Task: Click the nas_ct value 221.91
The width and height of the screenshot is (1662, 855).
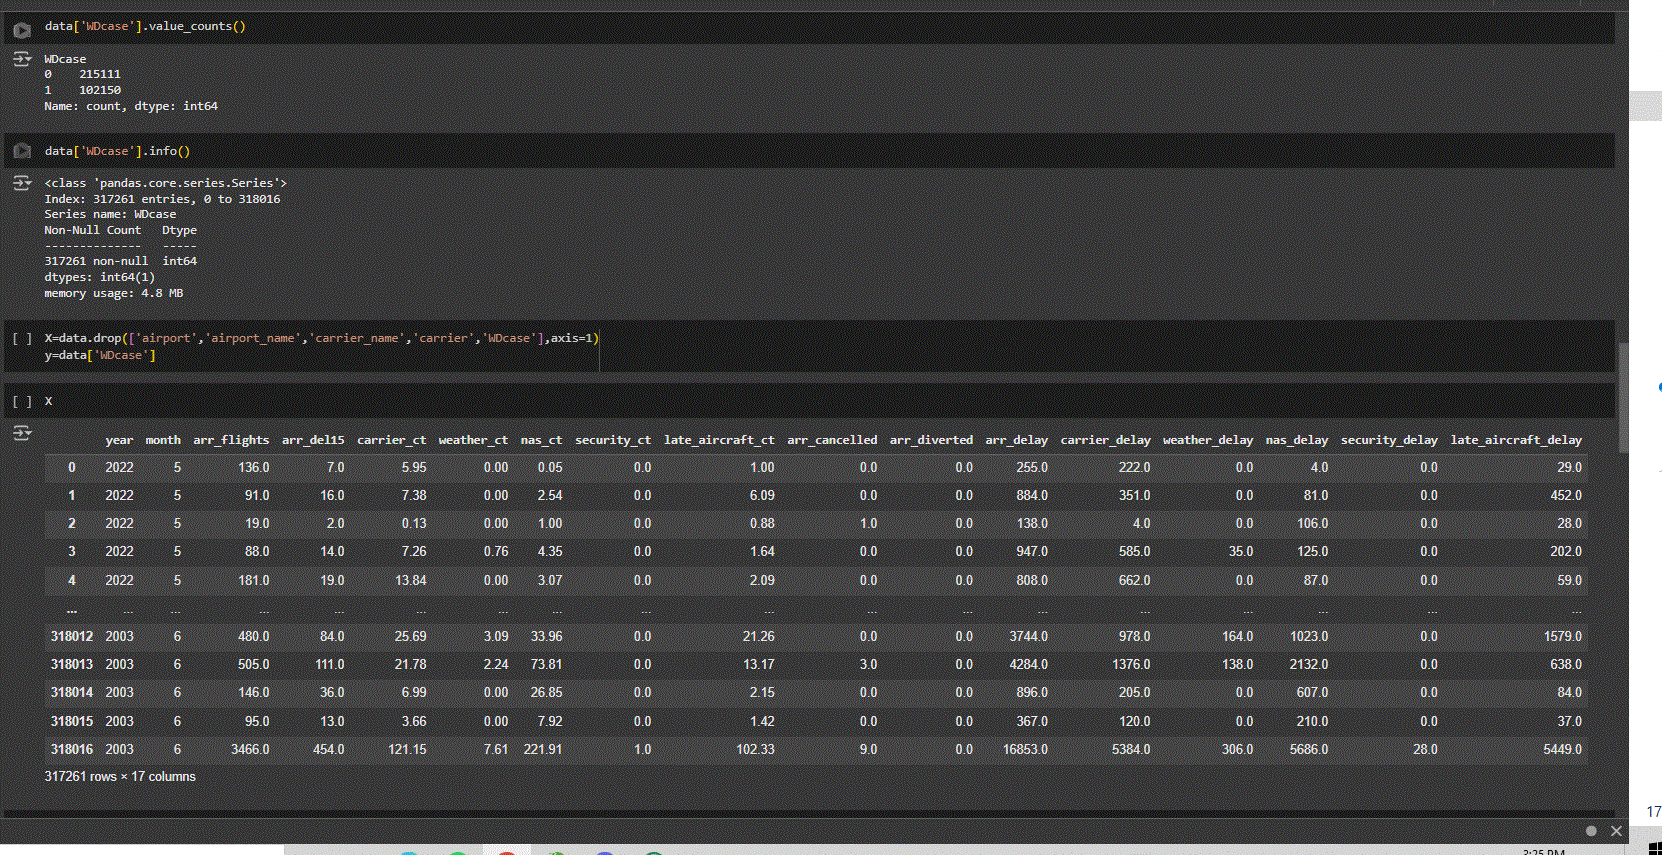Action: click(x=543, y=749)
